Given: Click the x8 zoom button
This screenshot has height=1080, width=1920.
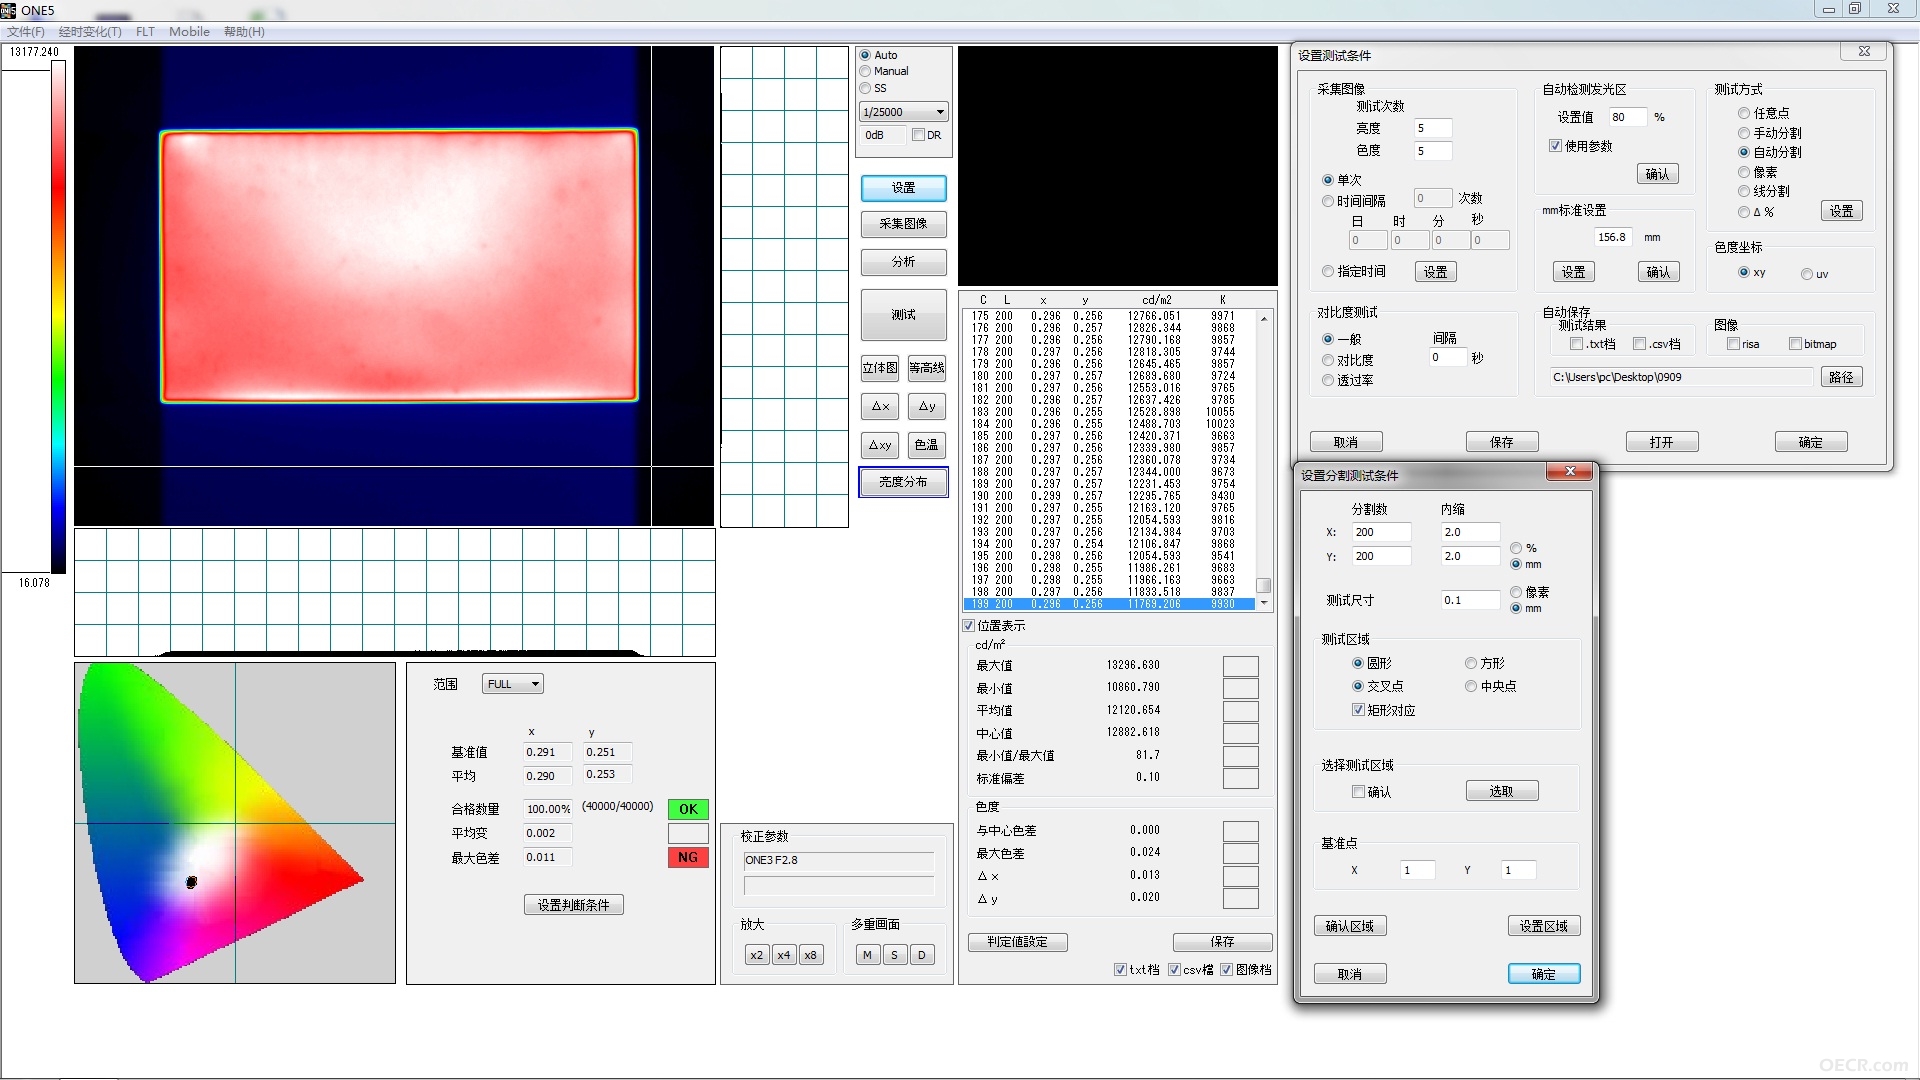Looking at the screenshot, I should tap(811, 955).
